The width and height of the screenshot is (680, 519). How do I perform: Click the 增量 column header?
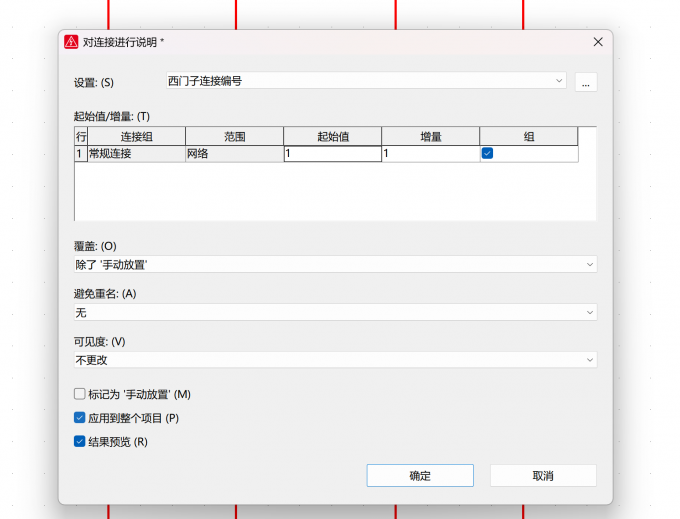click(x=431, y=137)
